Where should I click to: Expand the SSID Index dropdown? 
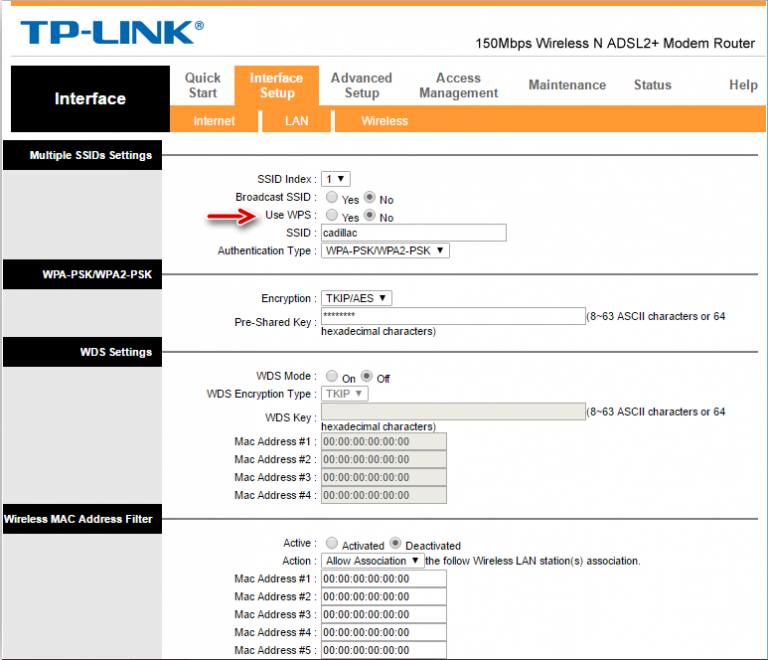coord(336,179)
